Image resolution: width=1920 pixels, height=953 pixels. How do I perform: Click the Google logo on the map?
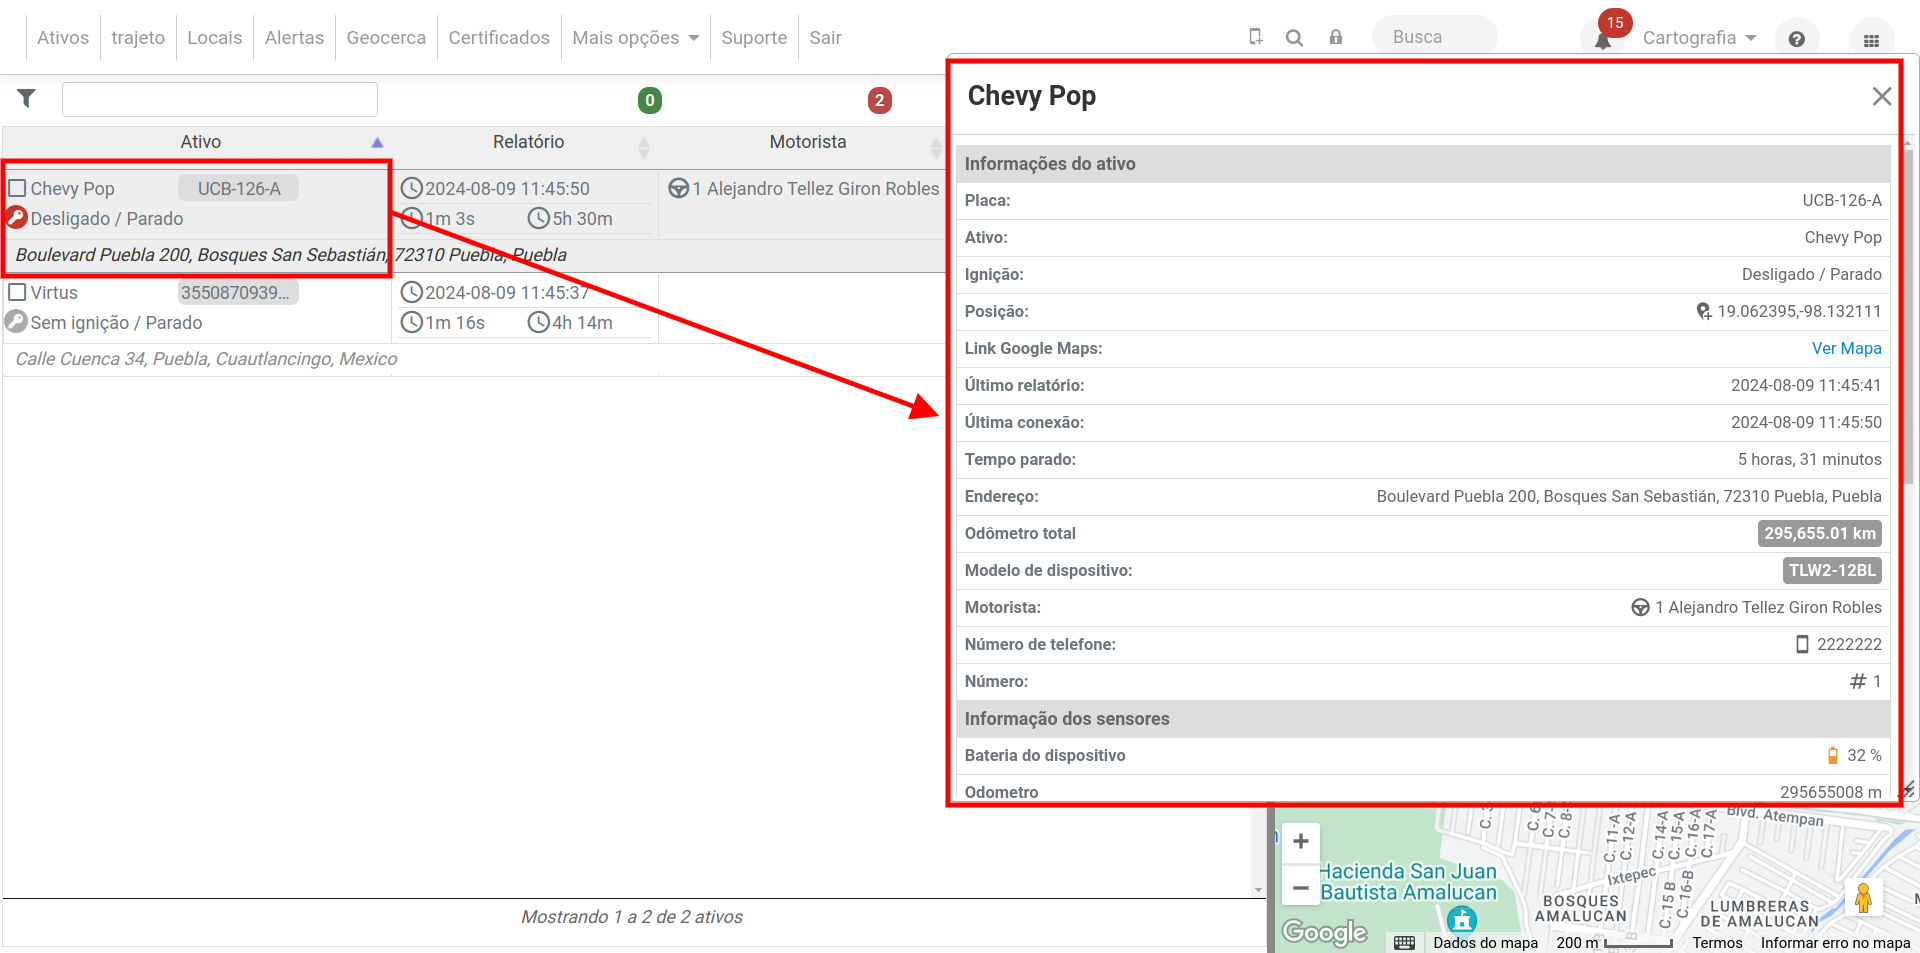1324,932
